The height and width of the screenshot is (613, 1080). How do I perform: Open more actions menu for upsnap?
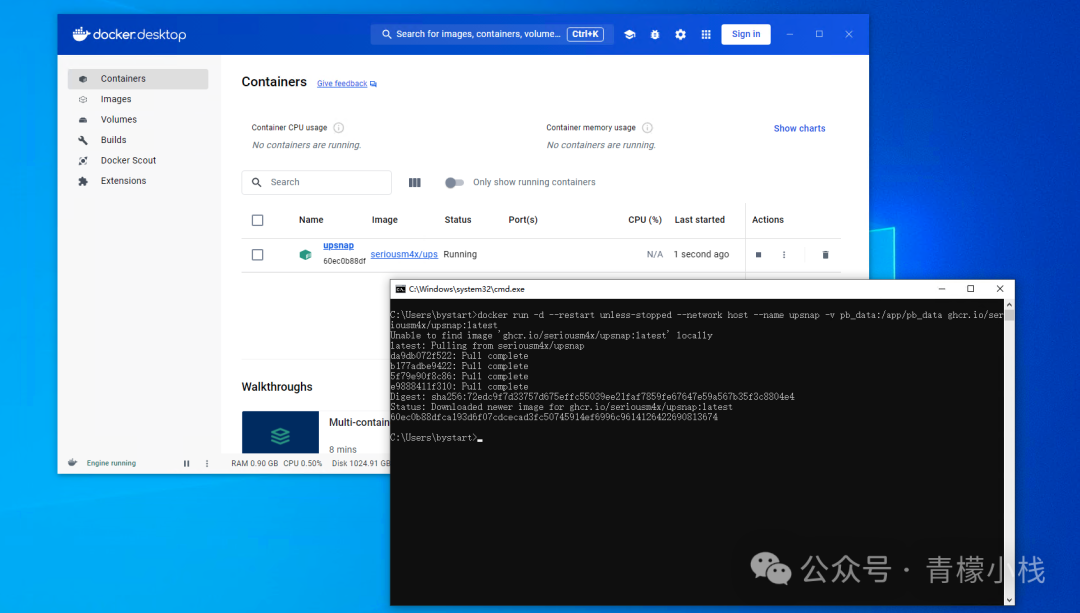point(784,255)
